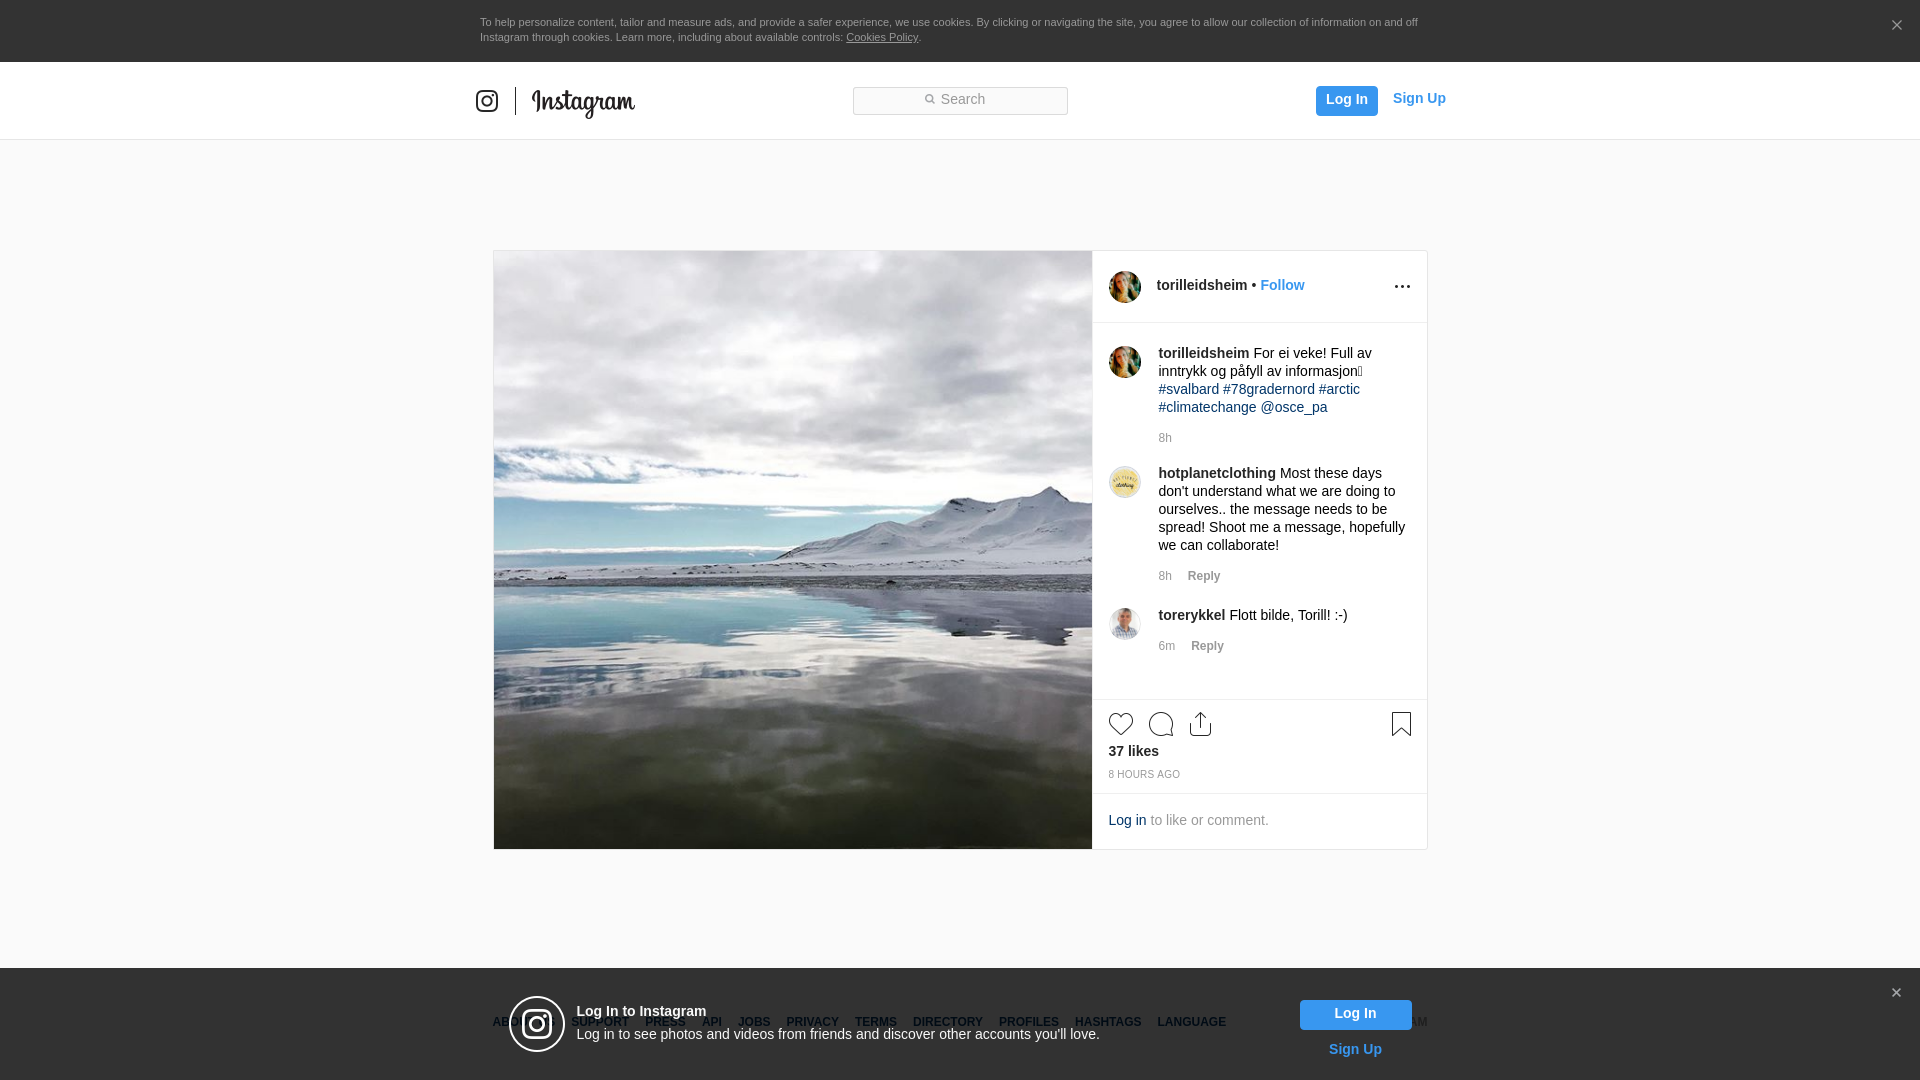
Task: Click the heart like icon
Action: point(1120,724)
